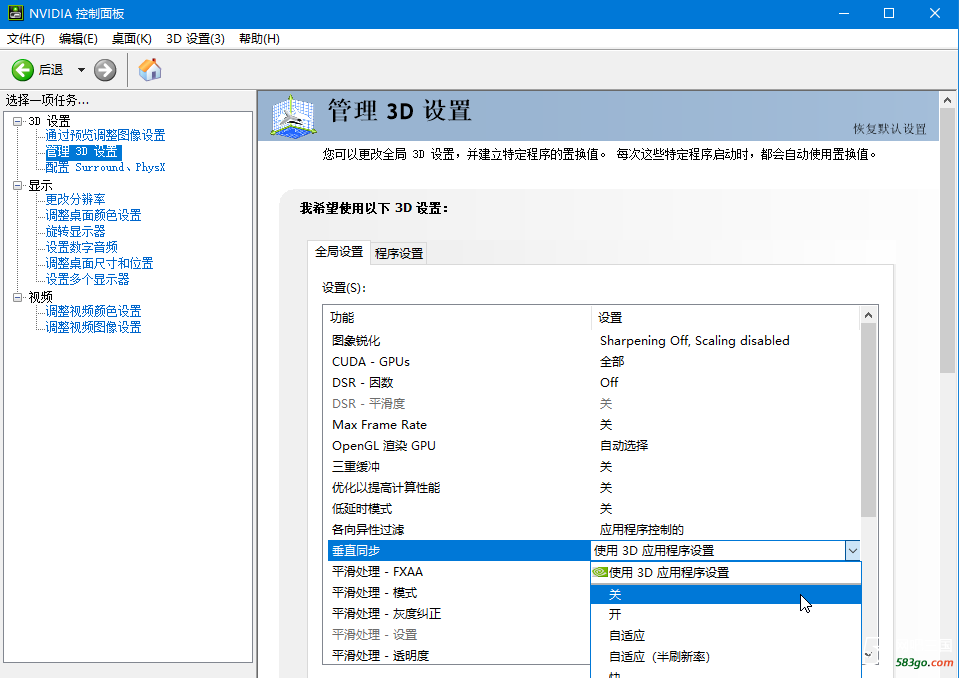Choose 自适应（半刷新率） option
Viewport: 959px width, 678px height.
pyautogui.click(x=659, y=657)
